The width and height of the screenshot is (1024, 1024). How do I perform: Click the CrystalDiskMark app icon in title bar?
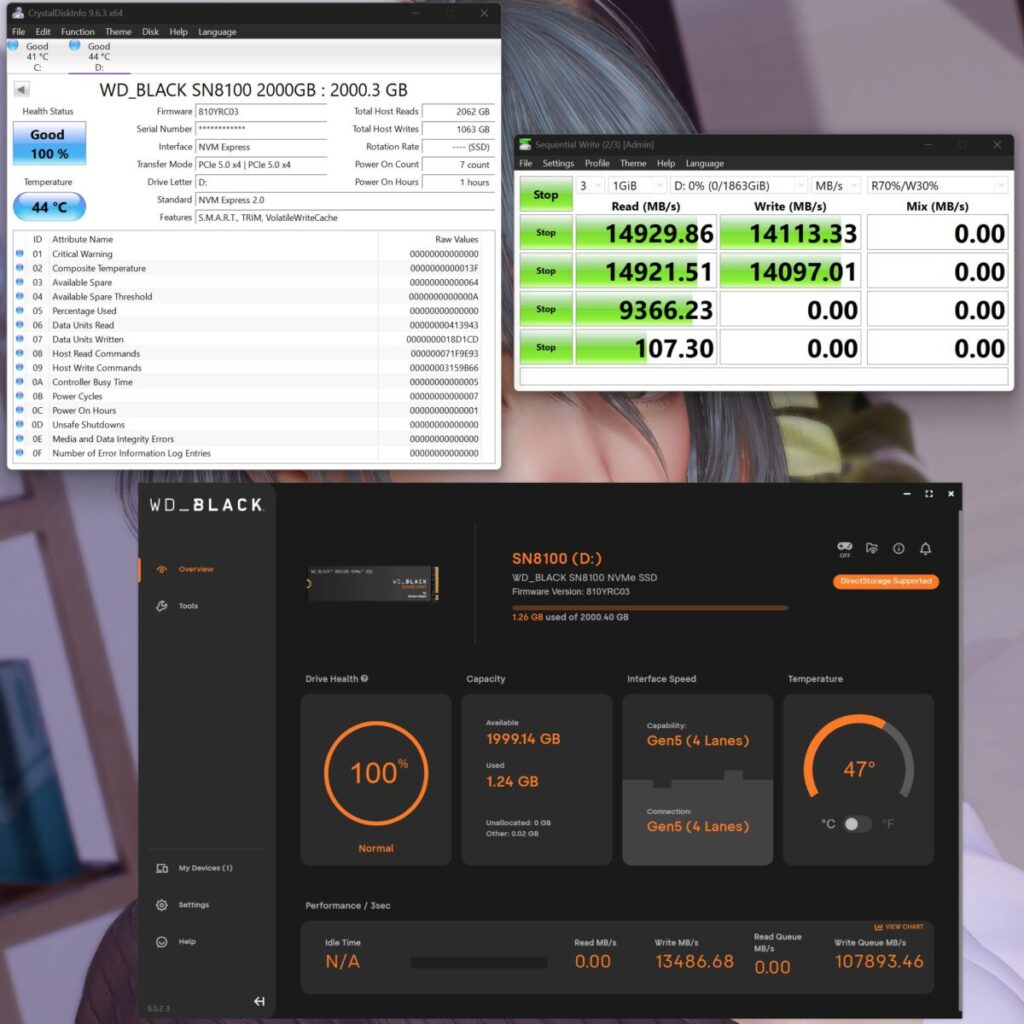point(525,144)
